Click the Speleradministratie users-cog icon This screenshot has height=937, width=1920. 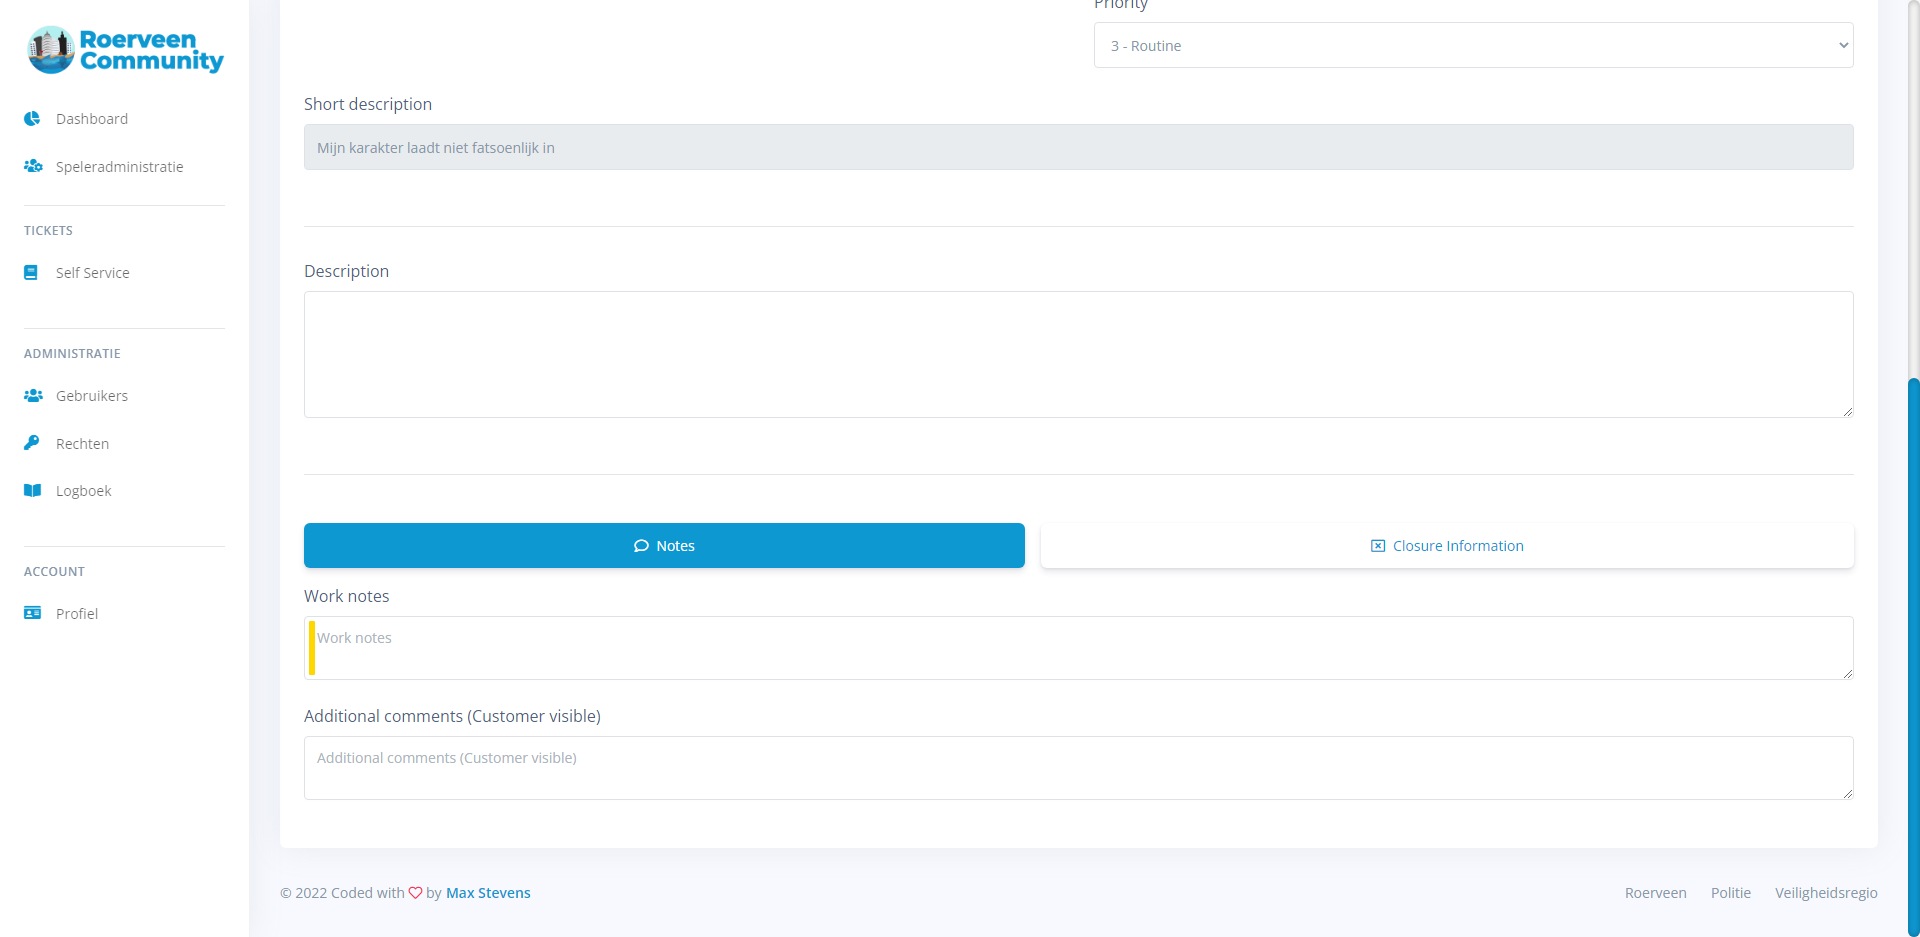33,166
